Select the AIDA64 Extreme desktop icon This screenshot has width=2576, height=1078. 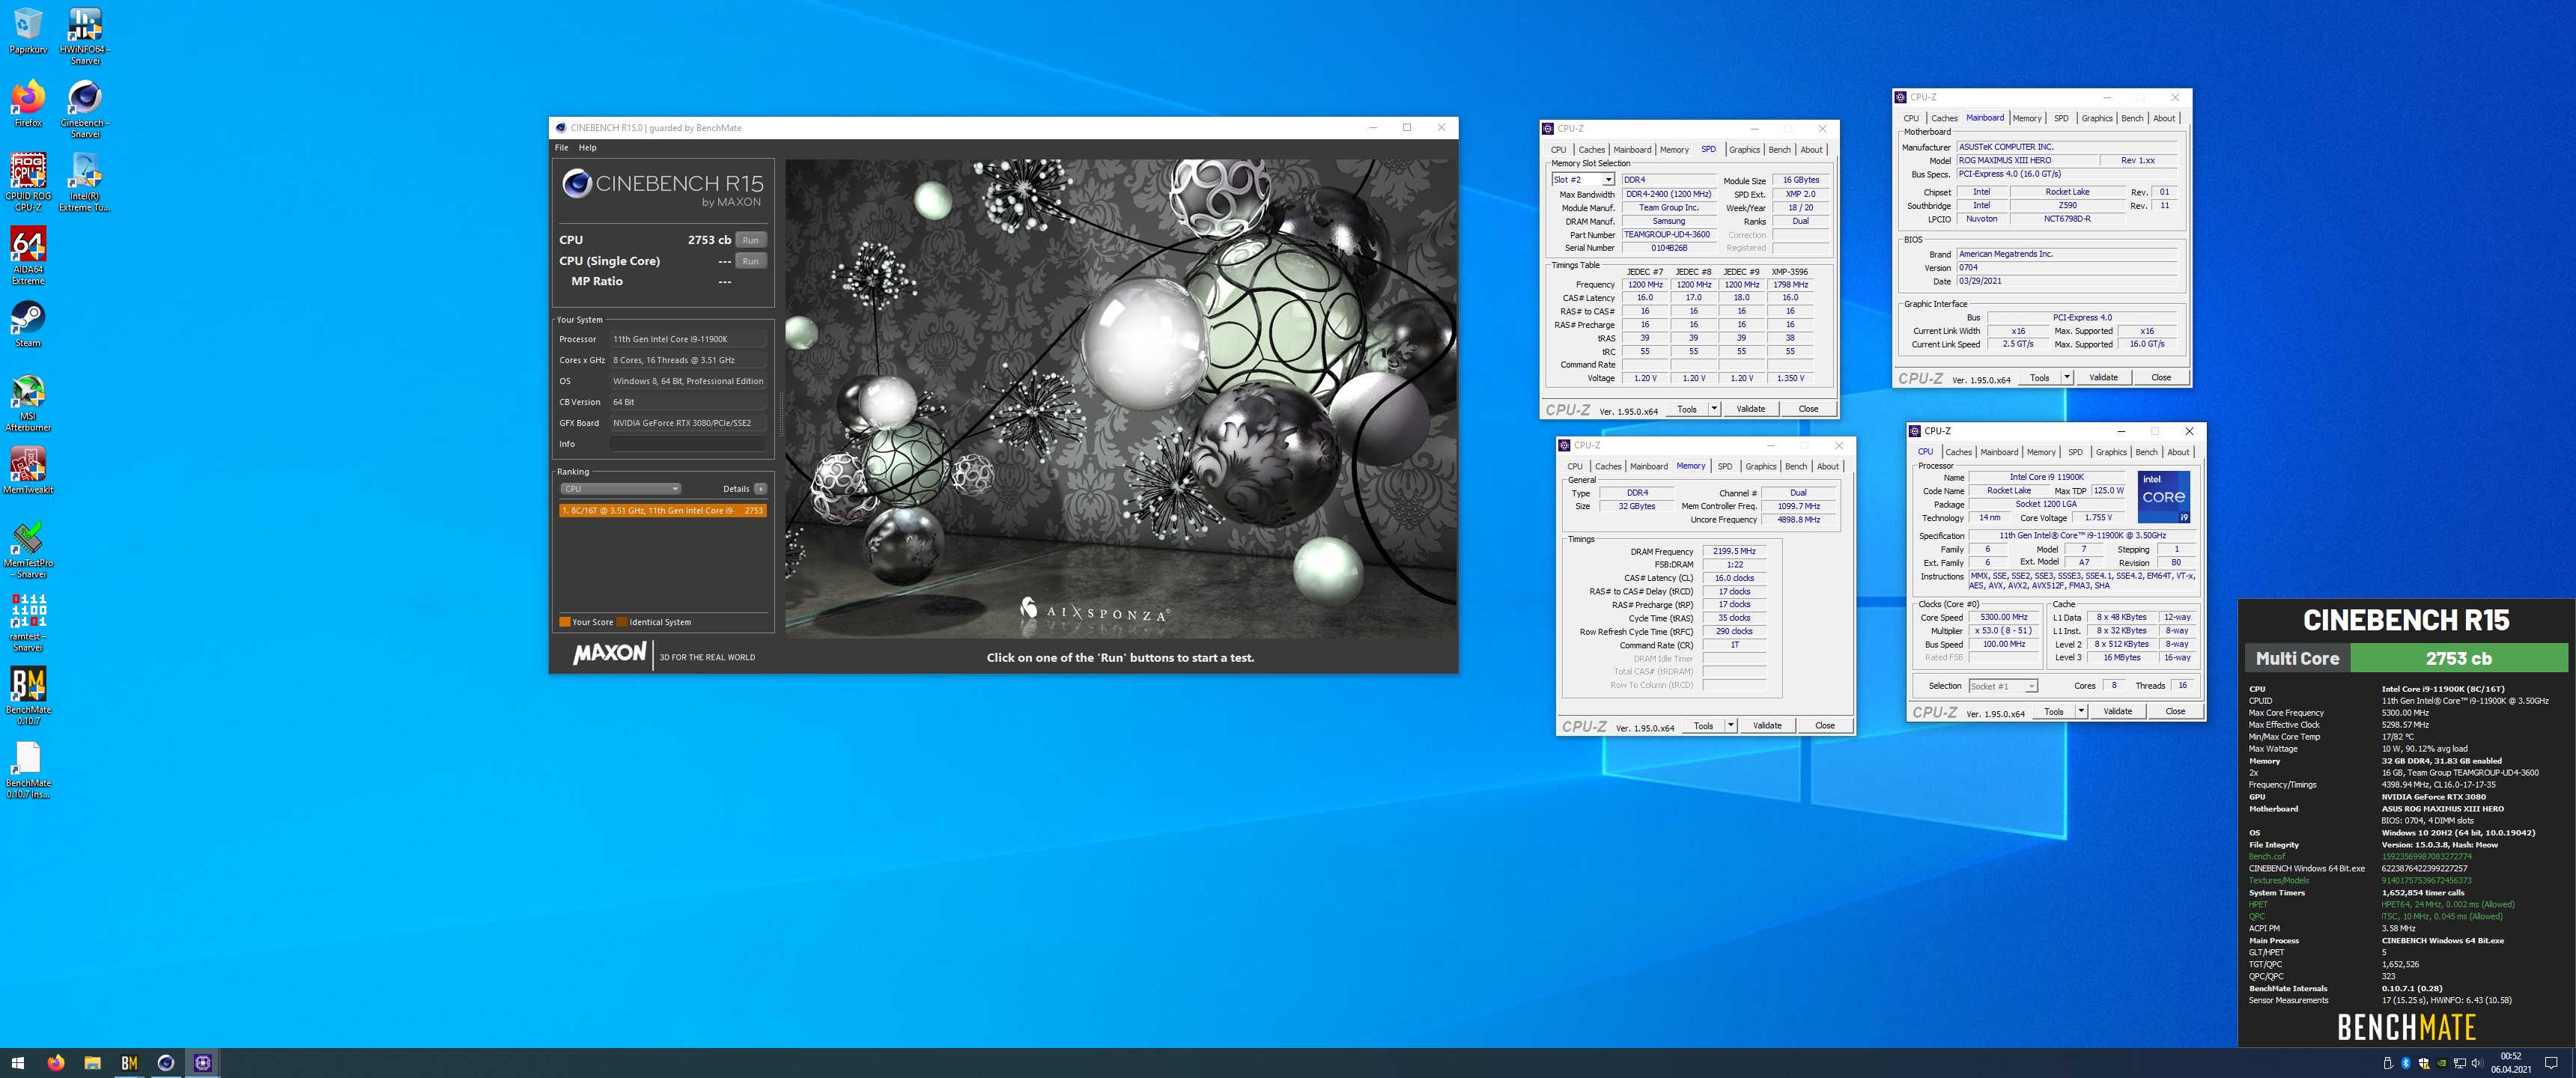click(28, 255)
